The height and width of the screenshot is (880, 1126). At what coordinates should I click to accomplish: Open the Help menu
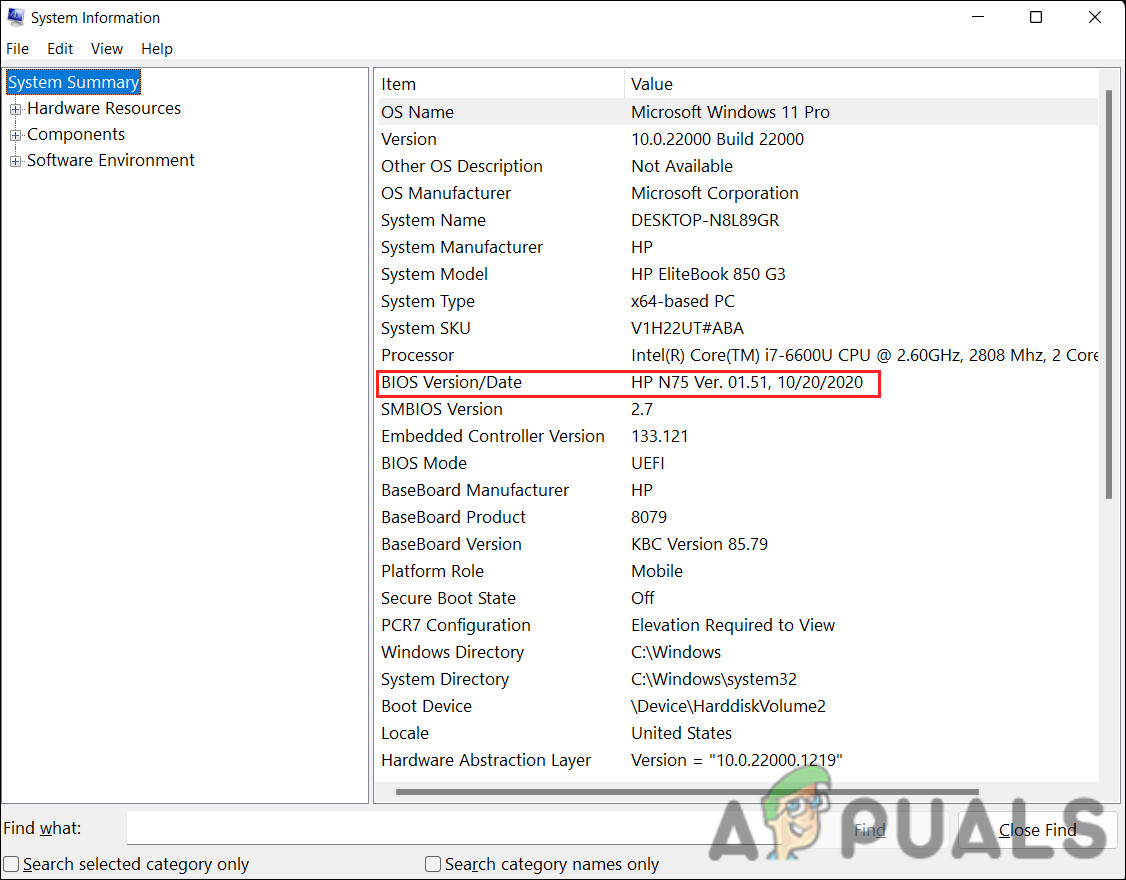pos(157,48)
